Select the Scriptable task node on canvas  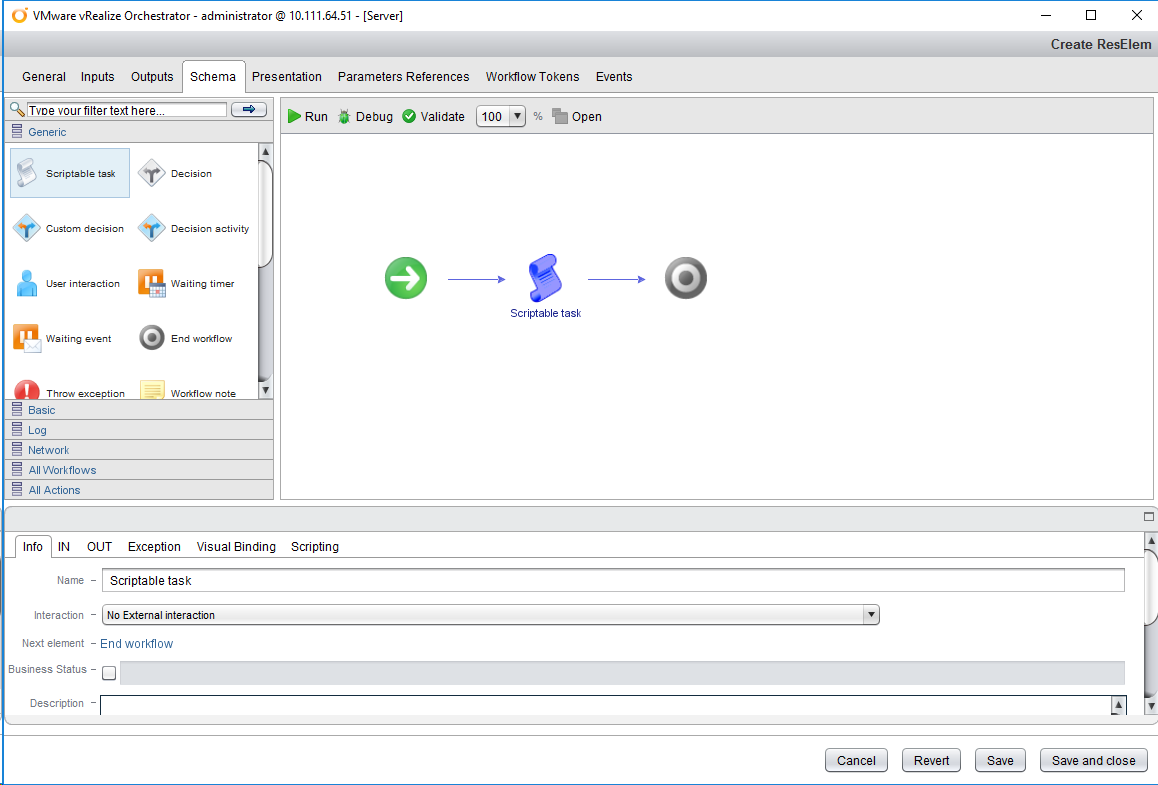(x=545, y=278)
